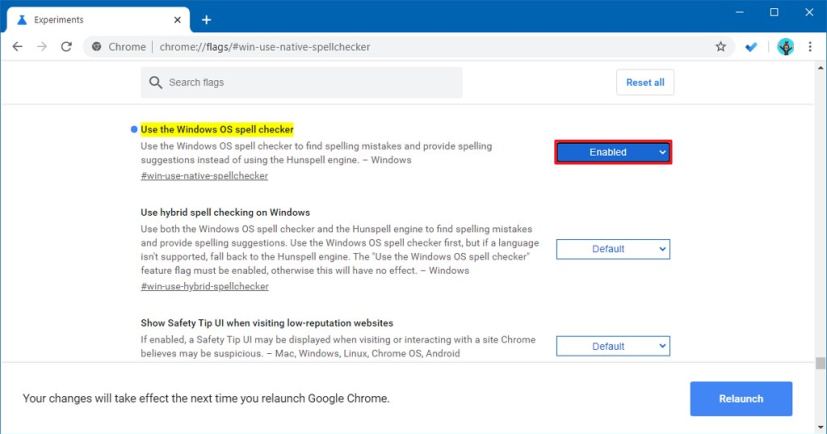The height and width of the screenshot is (434, 827).
Task: Reload the flags page
Action: pyautogui.click(x=66, y=46)
